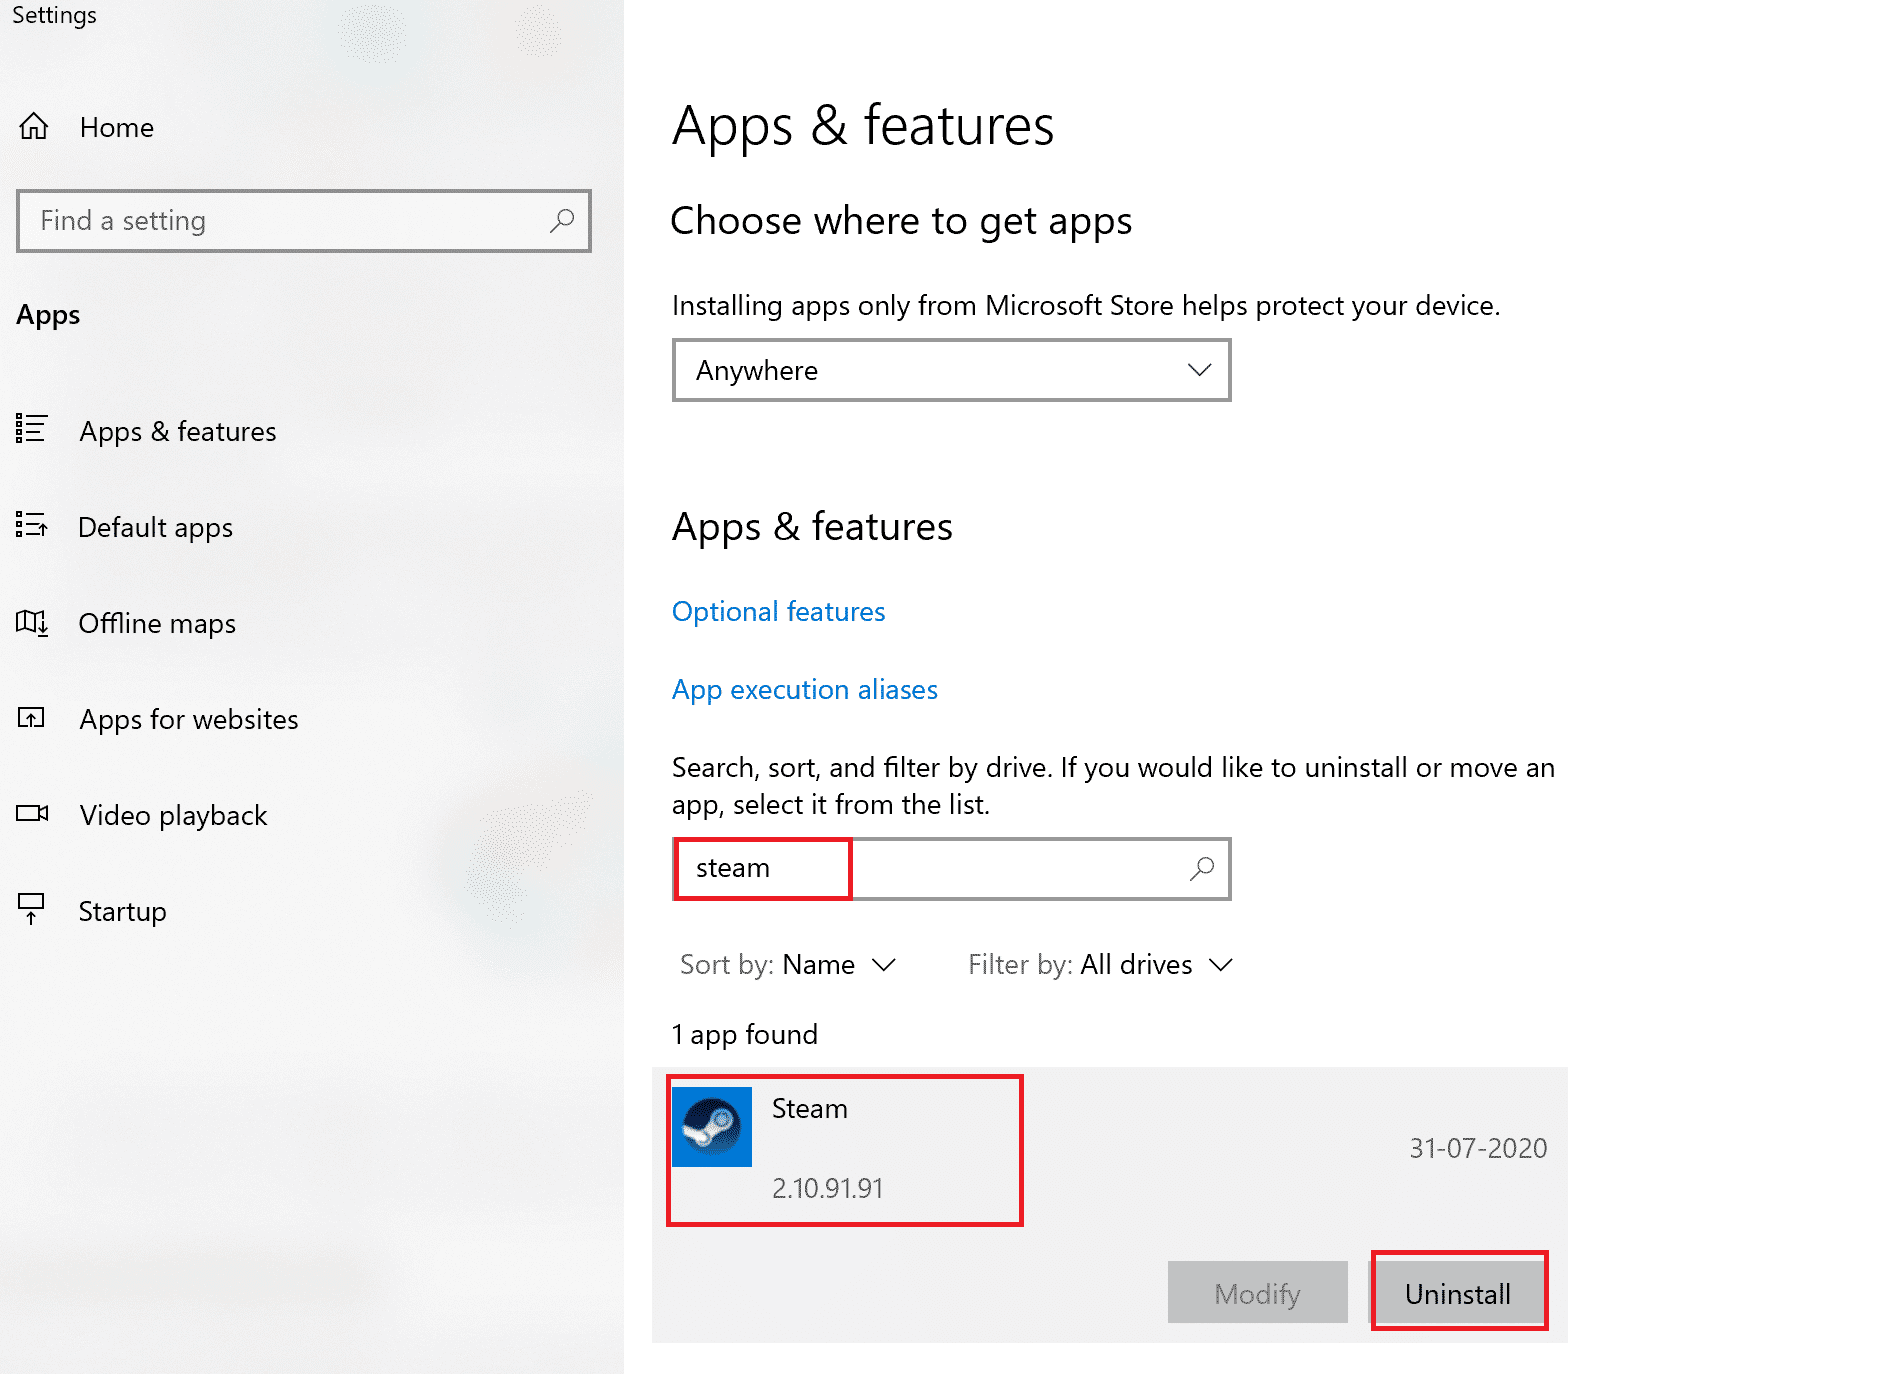1890x1374 pixels.
Task: Click the Offline maps icon
Action: (x=32, y=623)
